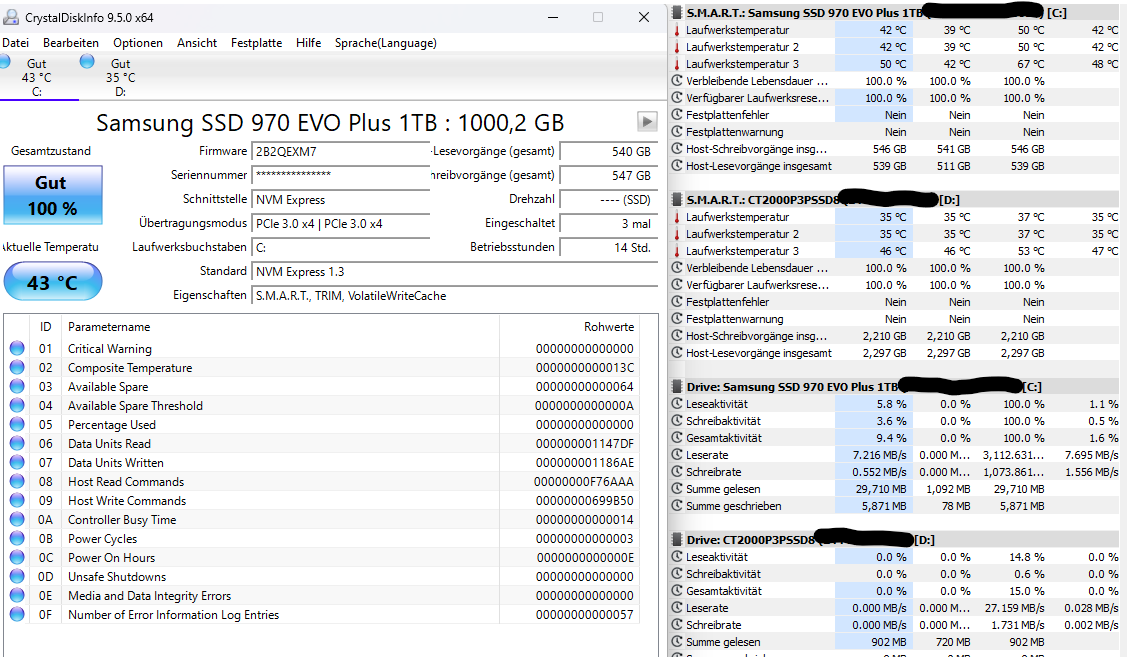Click Host-Schreibvorgänge value 2,210 GB current column
Viewport: 1127px width, 657px height.
pos(885,336)
